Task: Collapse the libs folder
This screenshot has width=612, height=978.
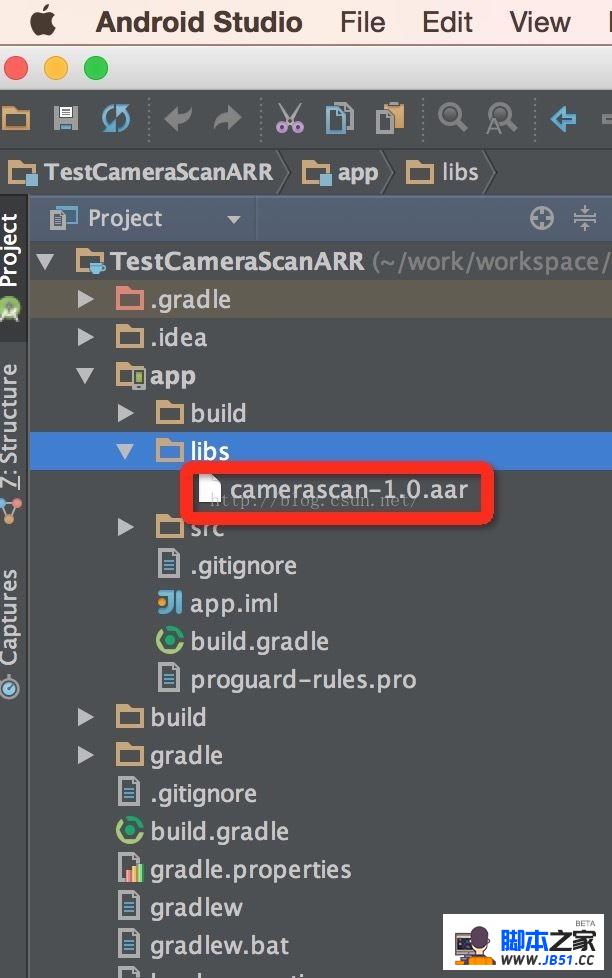Action: pyautogui.click(x=125, y=451)
